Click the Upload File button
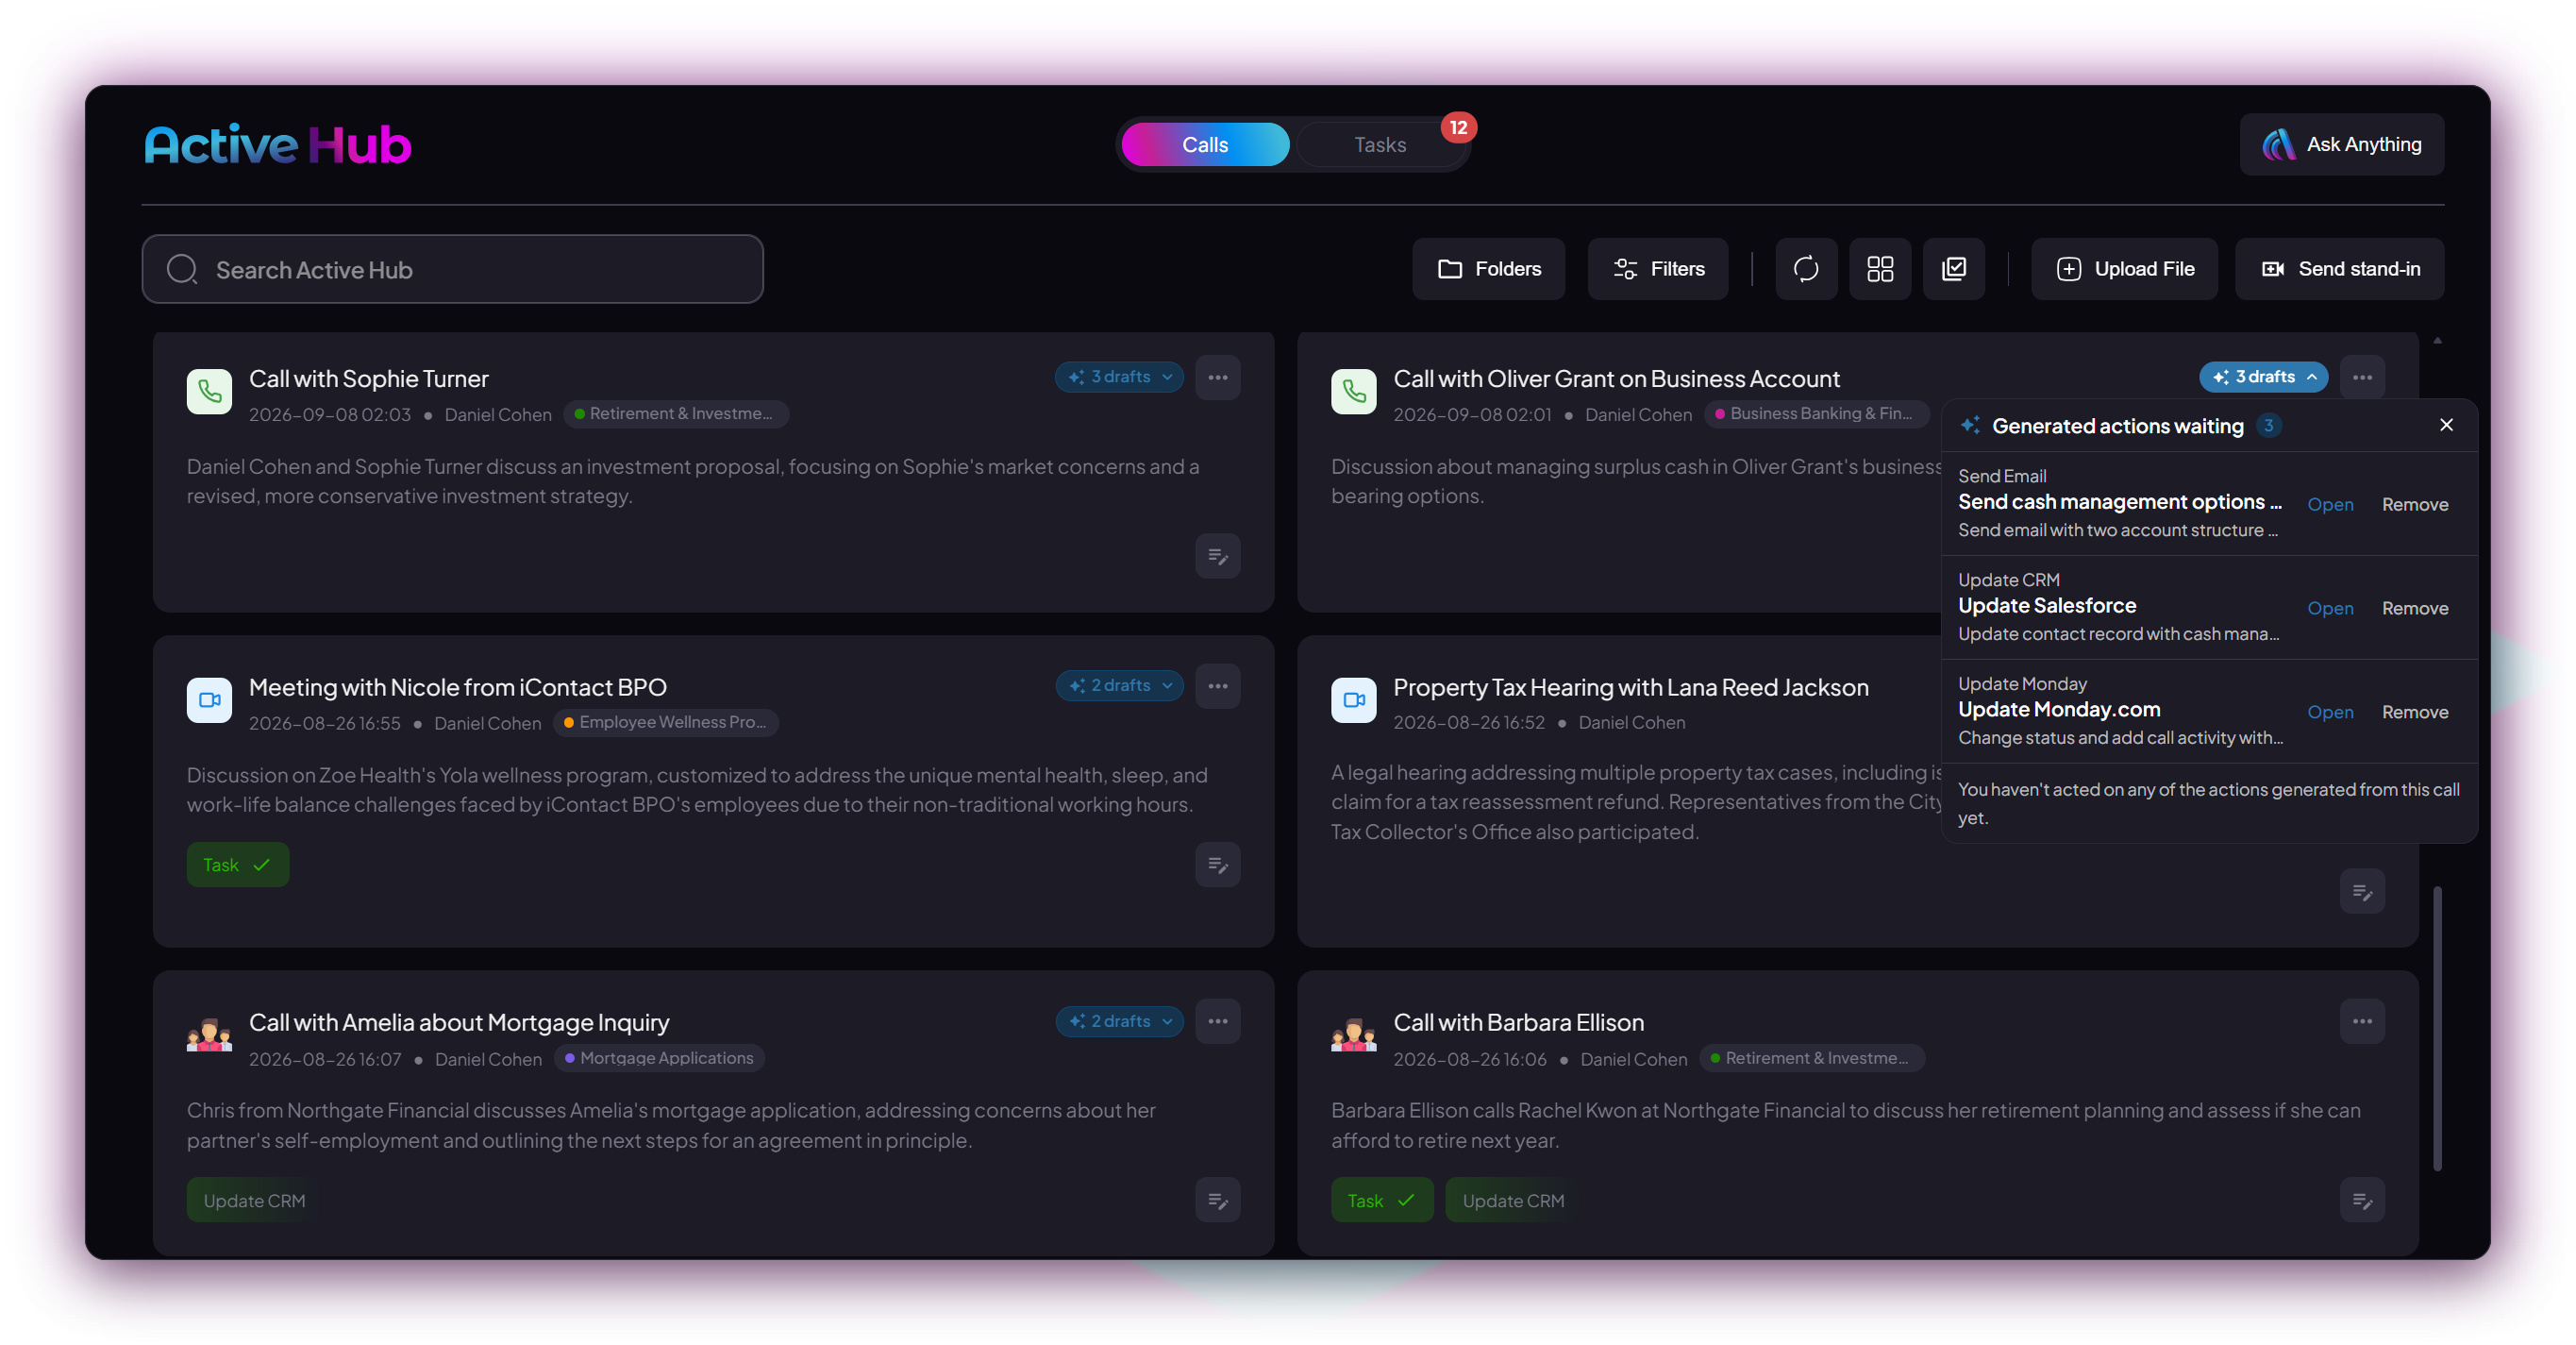Screen dimensions: 2576x1345 pyautogui.click(x=2124, y=269)
